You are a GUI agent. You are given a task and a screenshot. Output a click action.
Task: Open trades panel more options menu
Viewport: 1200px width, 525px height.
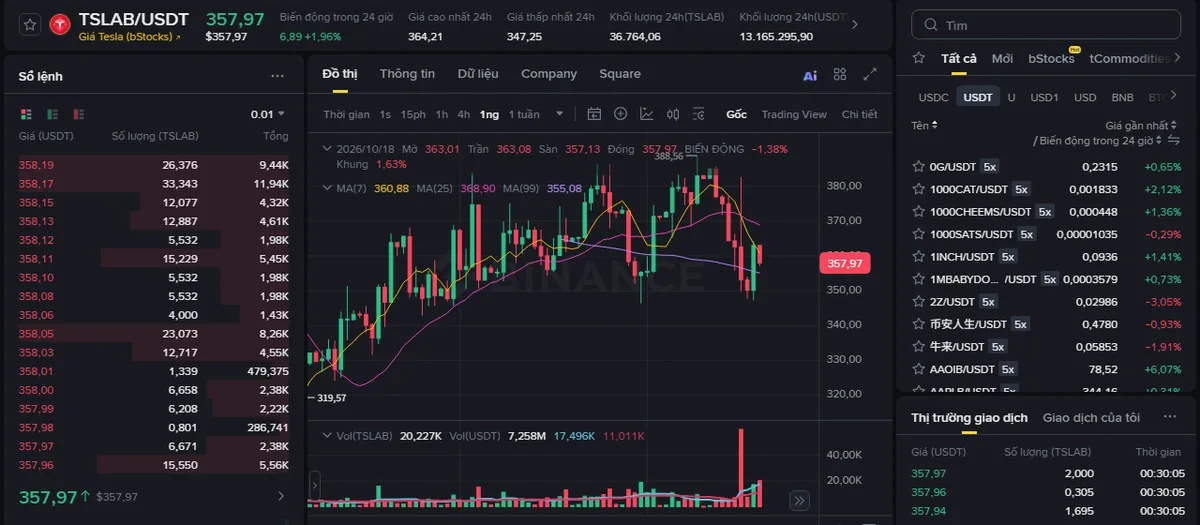(1170, 417)
